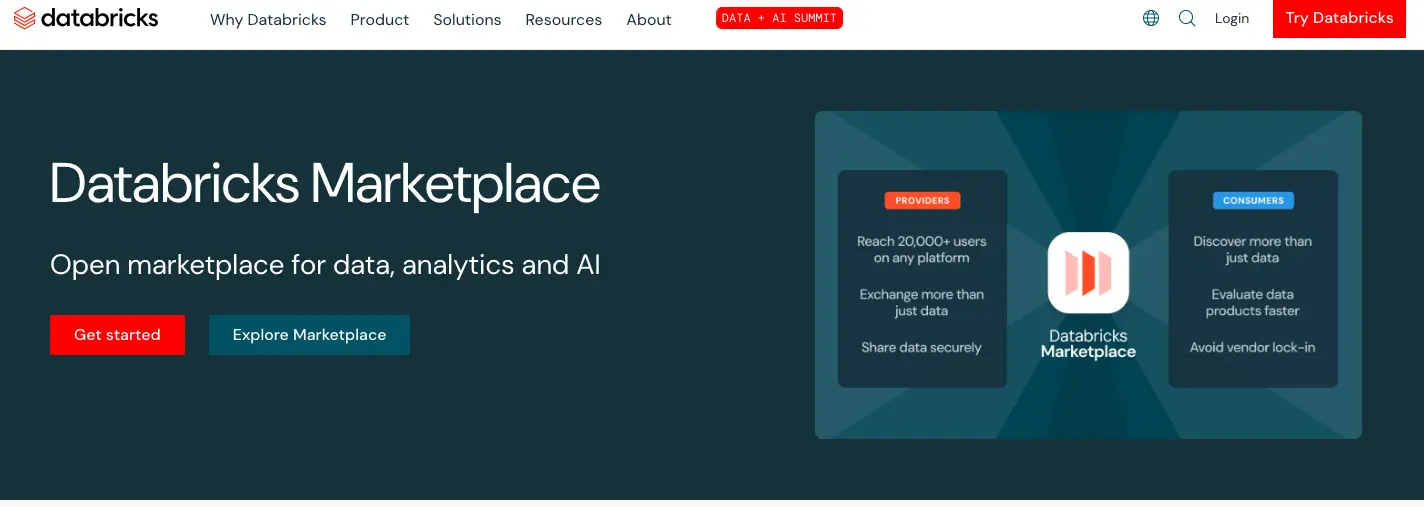1424x507 pixels.
Task: Open the search magnifier icon
Action: pyautogui.click(x=1187, y=18)
